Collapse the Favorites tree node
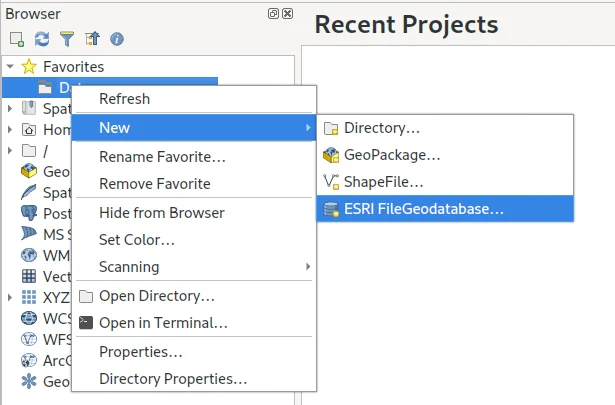Image resolution: width=615 pixels, height=405 pixels. coord(10,67)
